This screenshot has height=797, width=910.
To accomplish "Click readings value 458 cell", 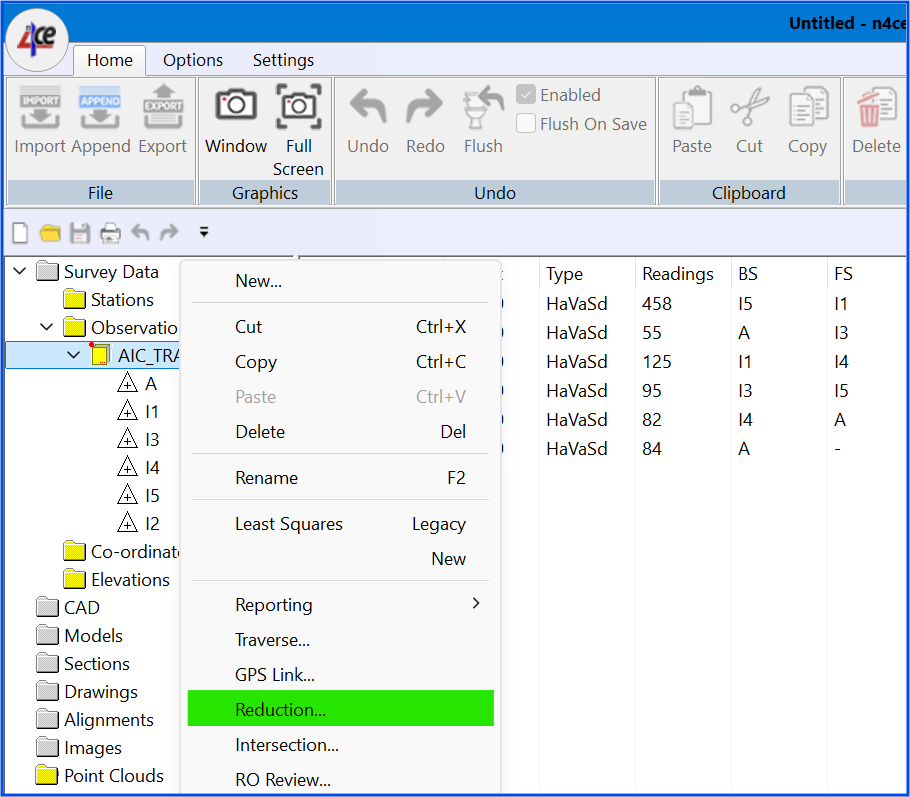I will point(657,303).
